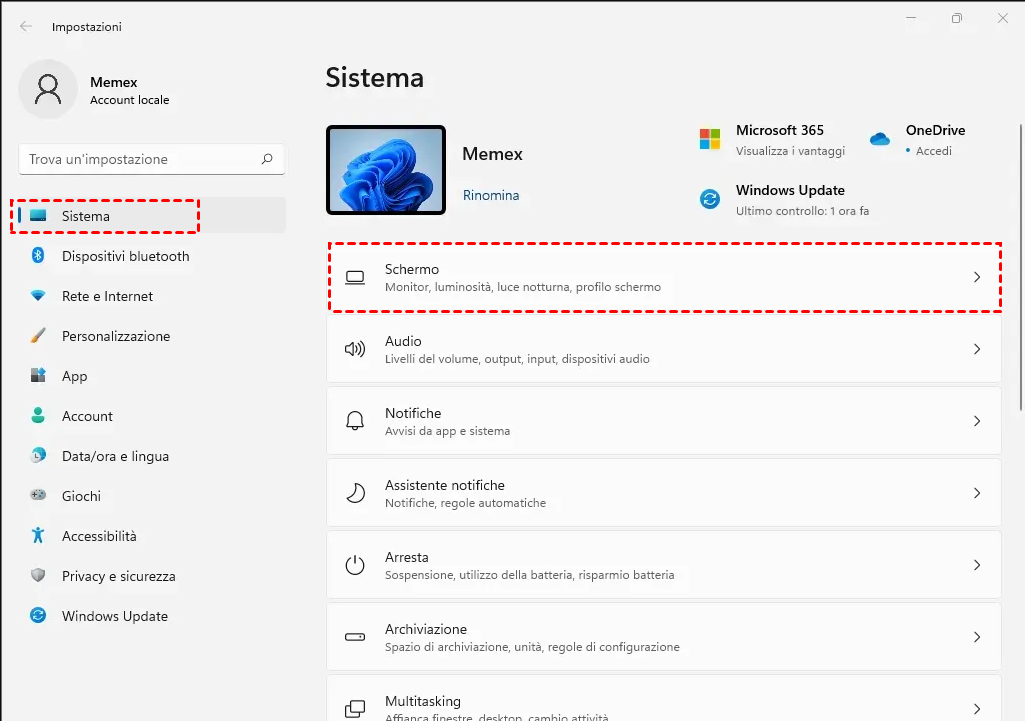The width and height of the screenshot is (1025, 721).
Task: Expand the Audio settings chevron
Action: click(x=977, y=349)
